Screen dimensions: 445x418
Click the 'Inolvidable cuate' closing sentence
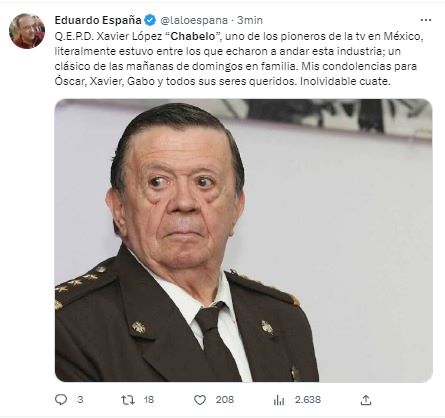(345, 81)
